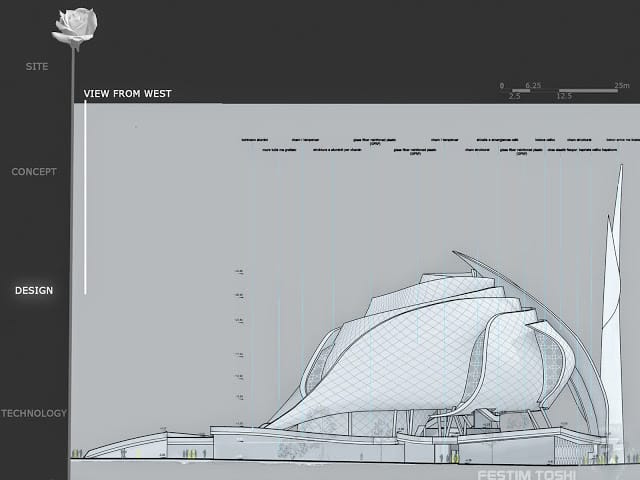Click the tall minaret spire
The height and width of the screenshot is (480, 640).
pyautogui.click(x=613, y=310)
